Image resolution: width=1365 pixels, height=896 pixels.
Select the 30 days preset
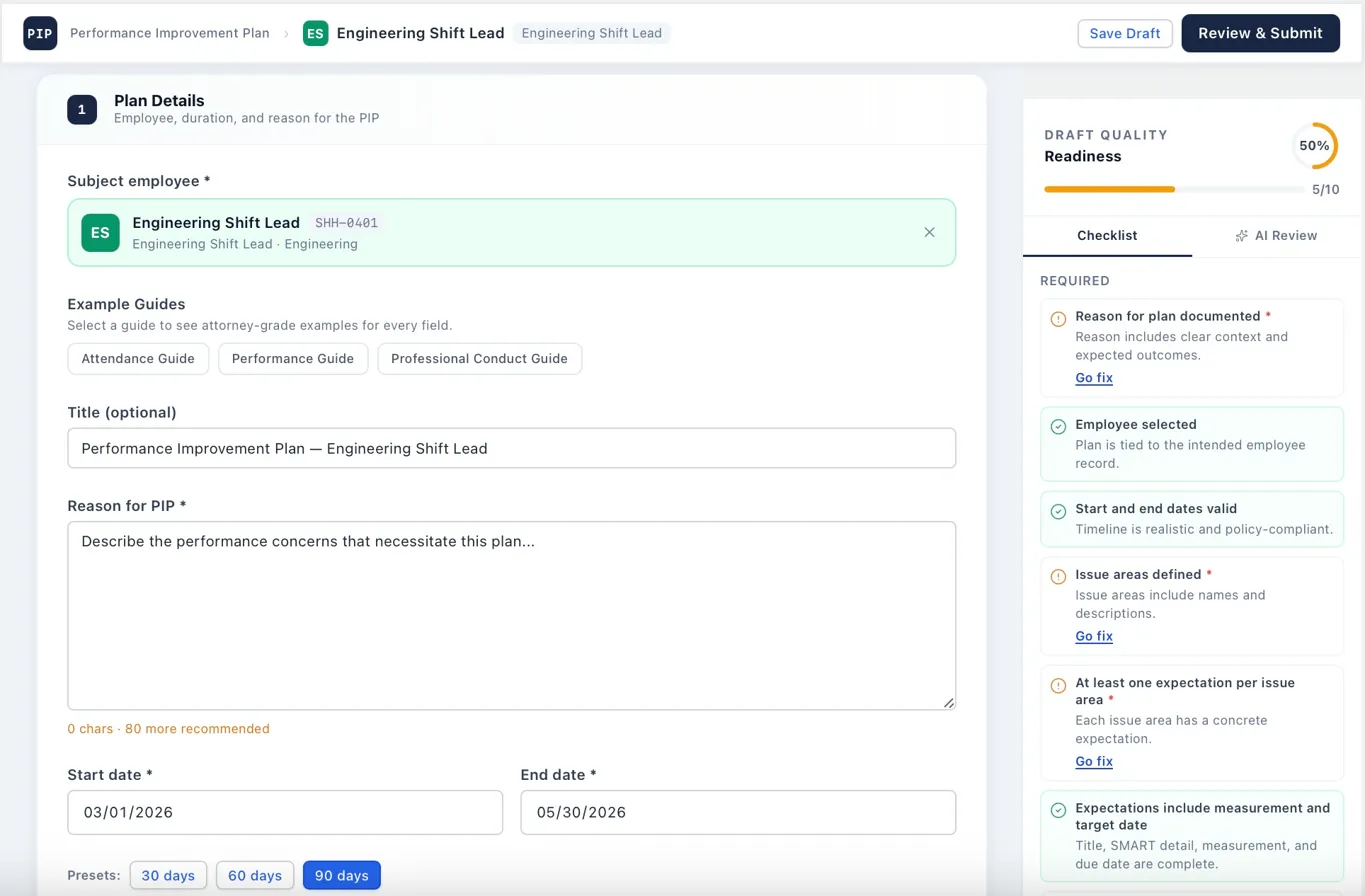click(x=168, y=874)
